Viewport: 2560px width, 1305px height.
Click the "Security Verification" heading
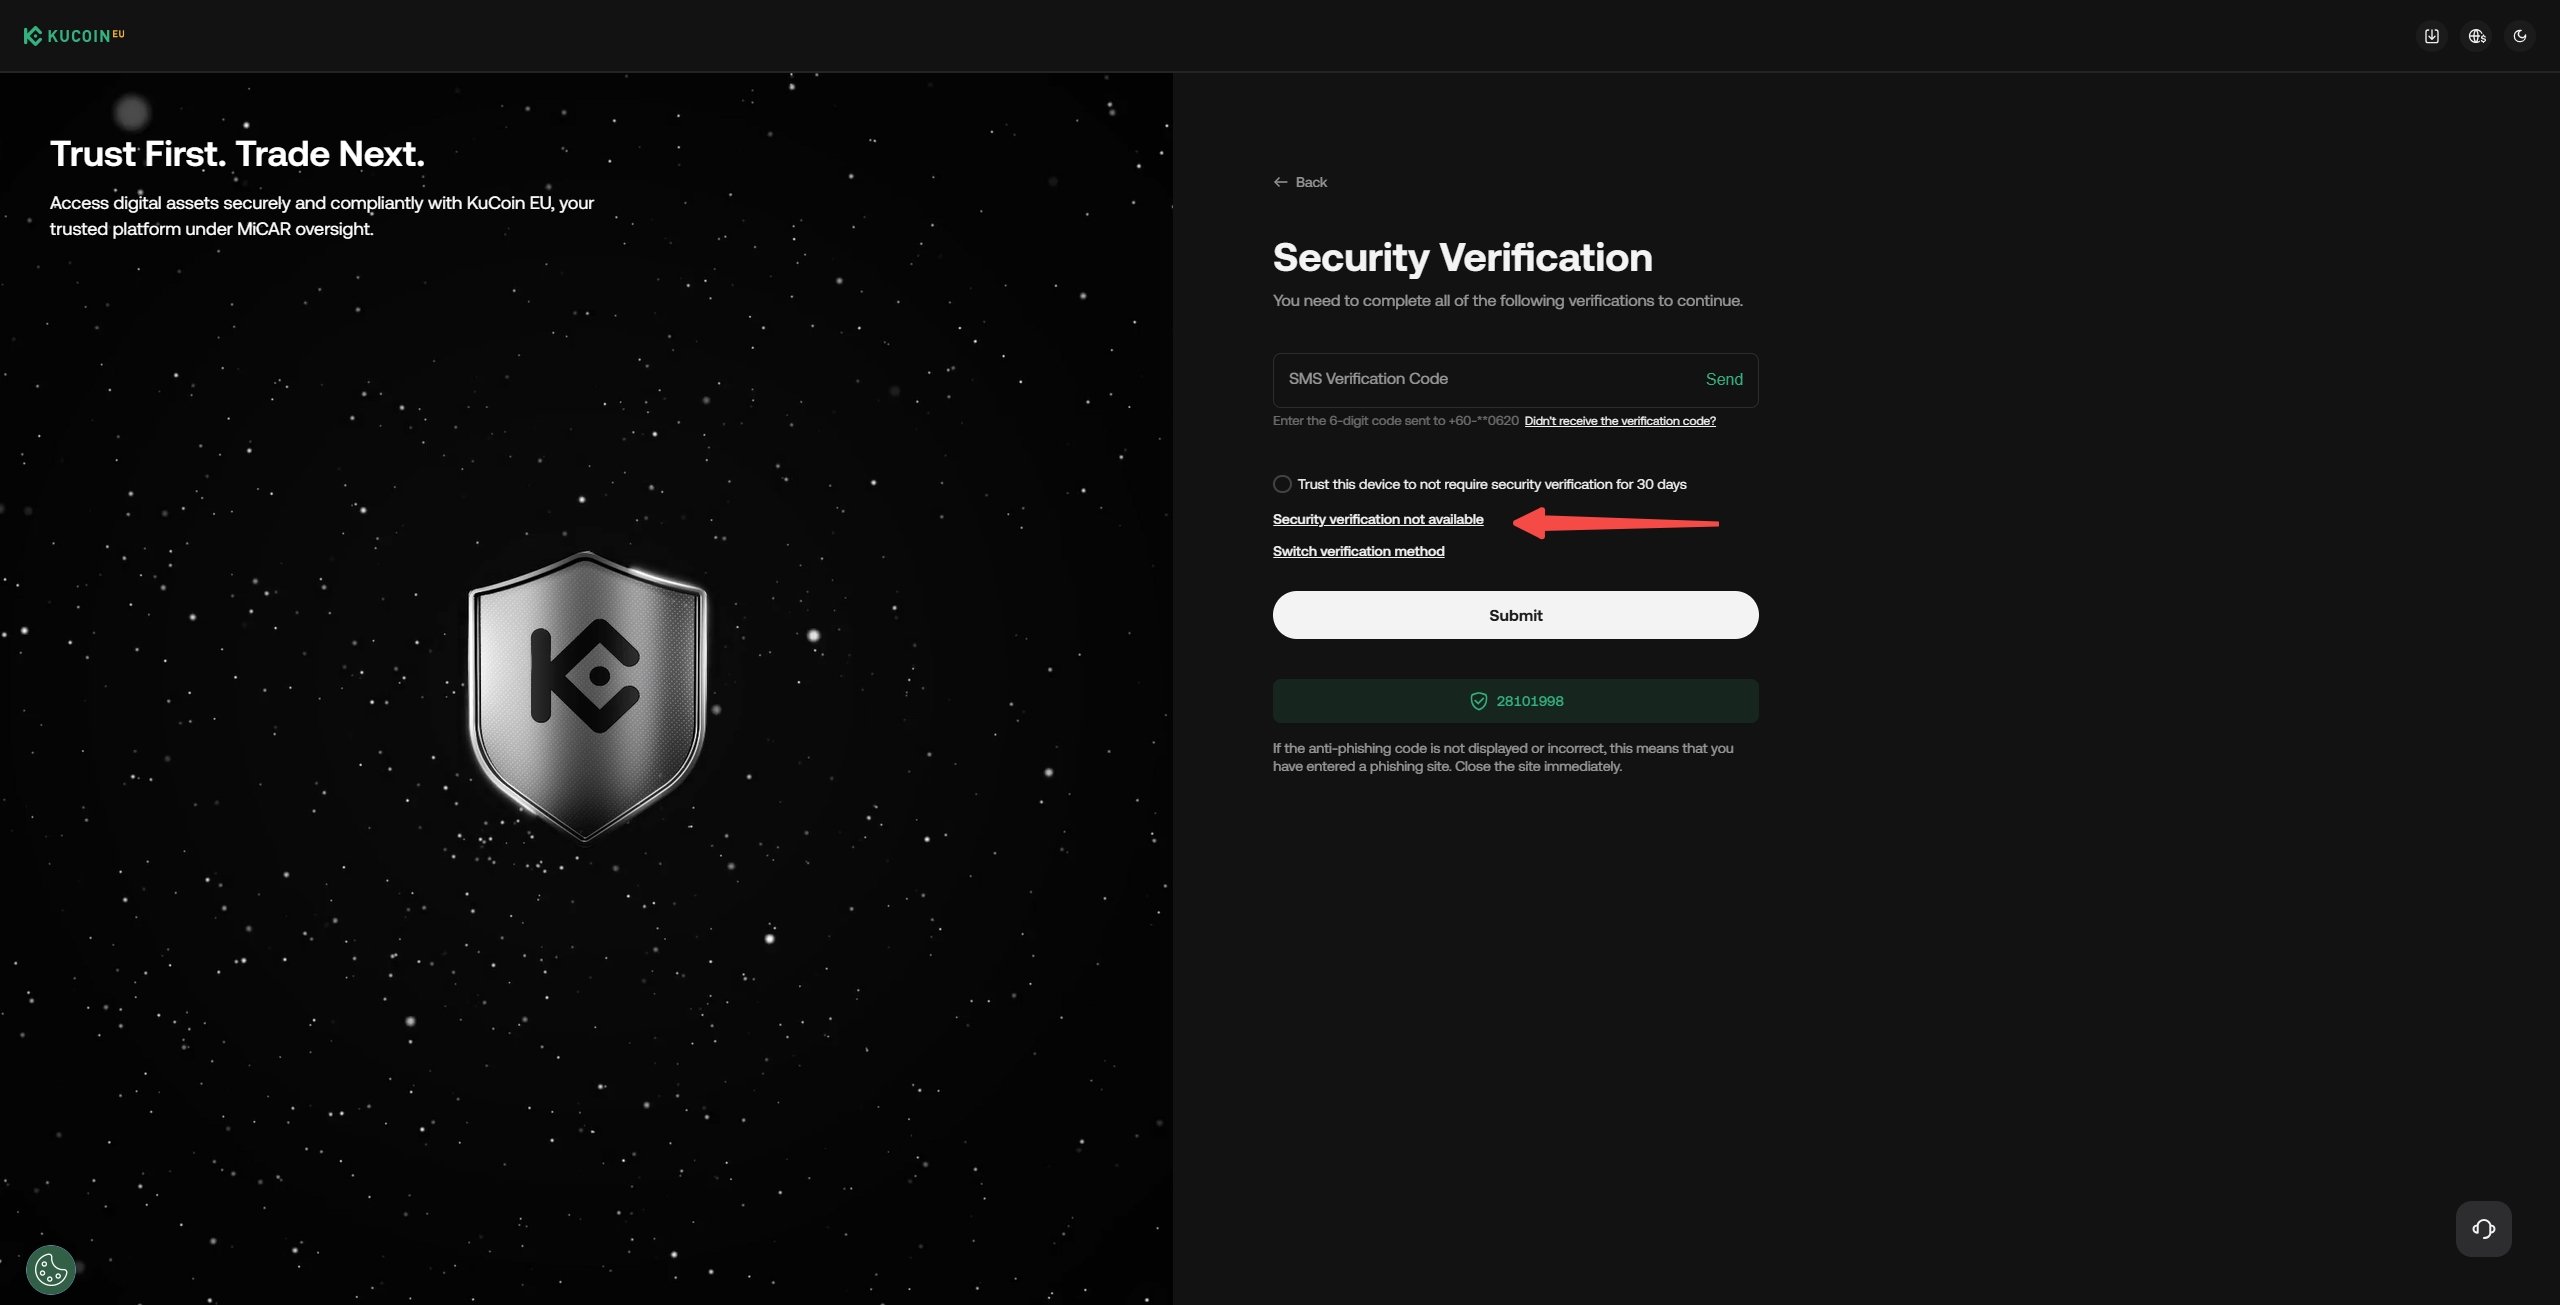coord(1462,257)
